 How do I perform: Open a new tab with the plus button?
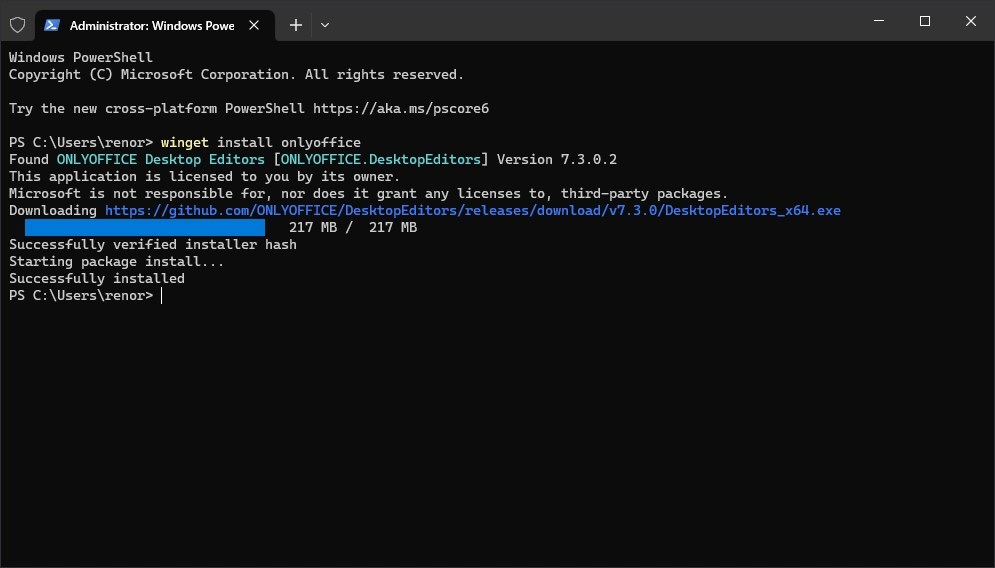tap(296, 25)
